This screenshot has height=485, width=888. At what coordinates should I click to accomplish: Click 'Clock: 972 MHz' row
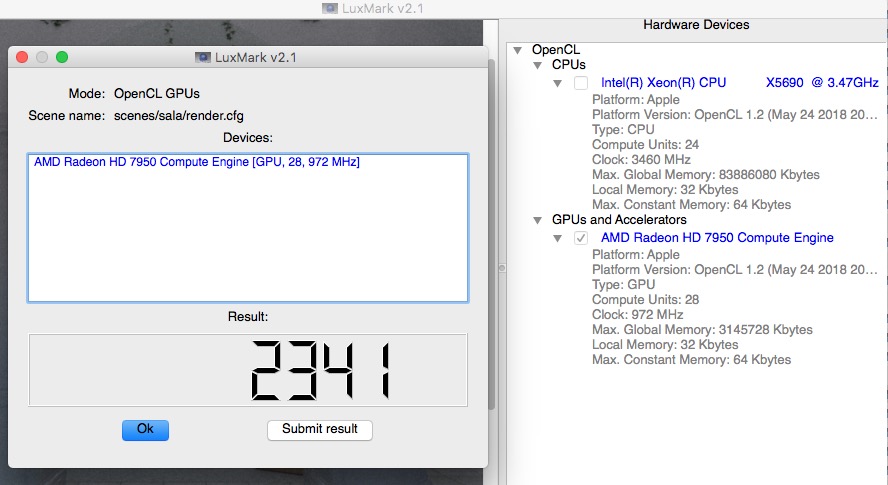[x=637, y=314]
